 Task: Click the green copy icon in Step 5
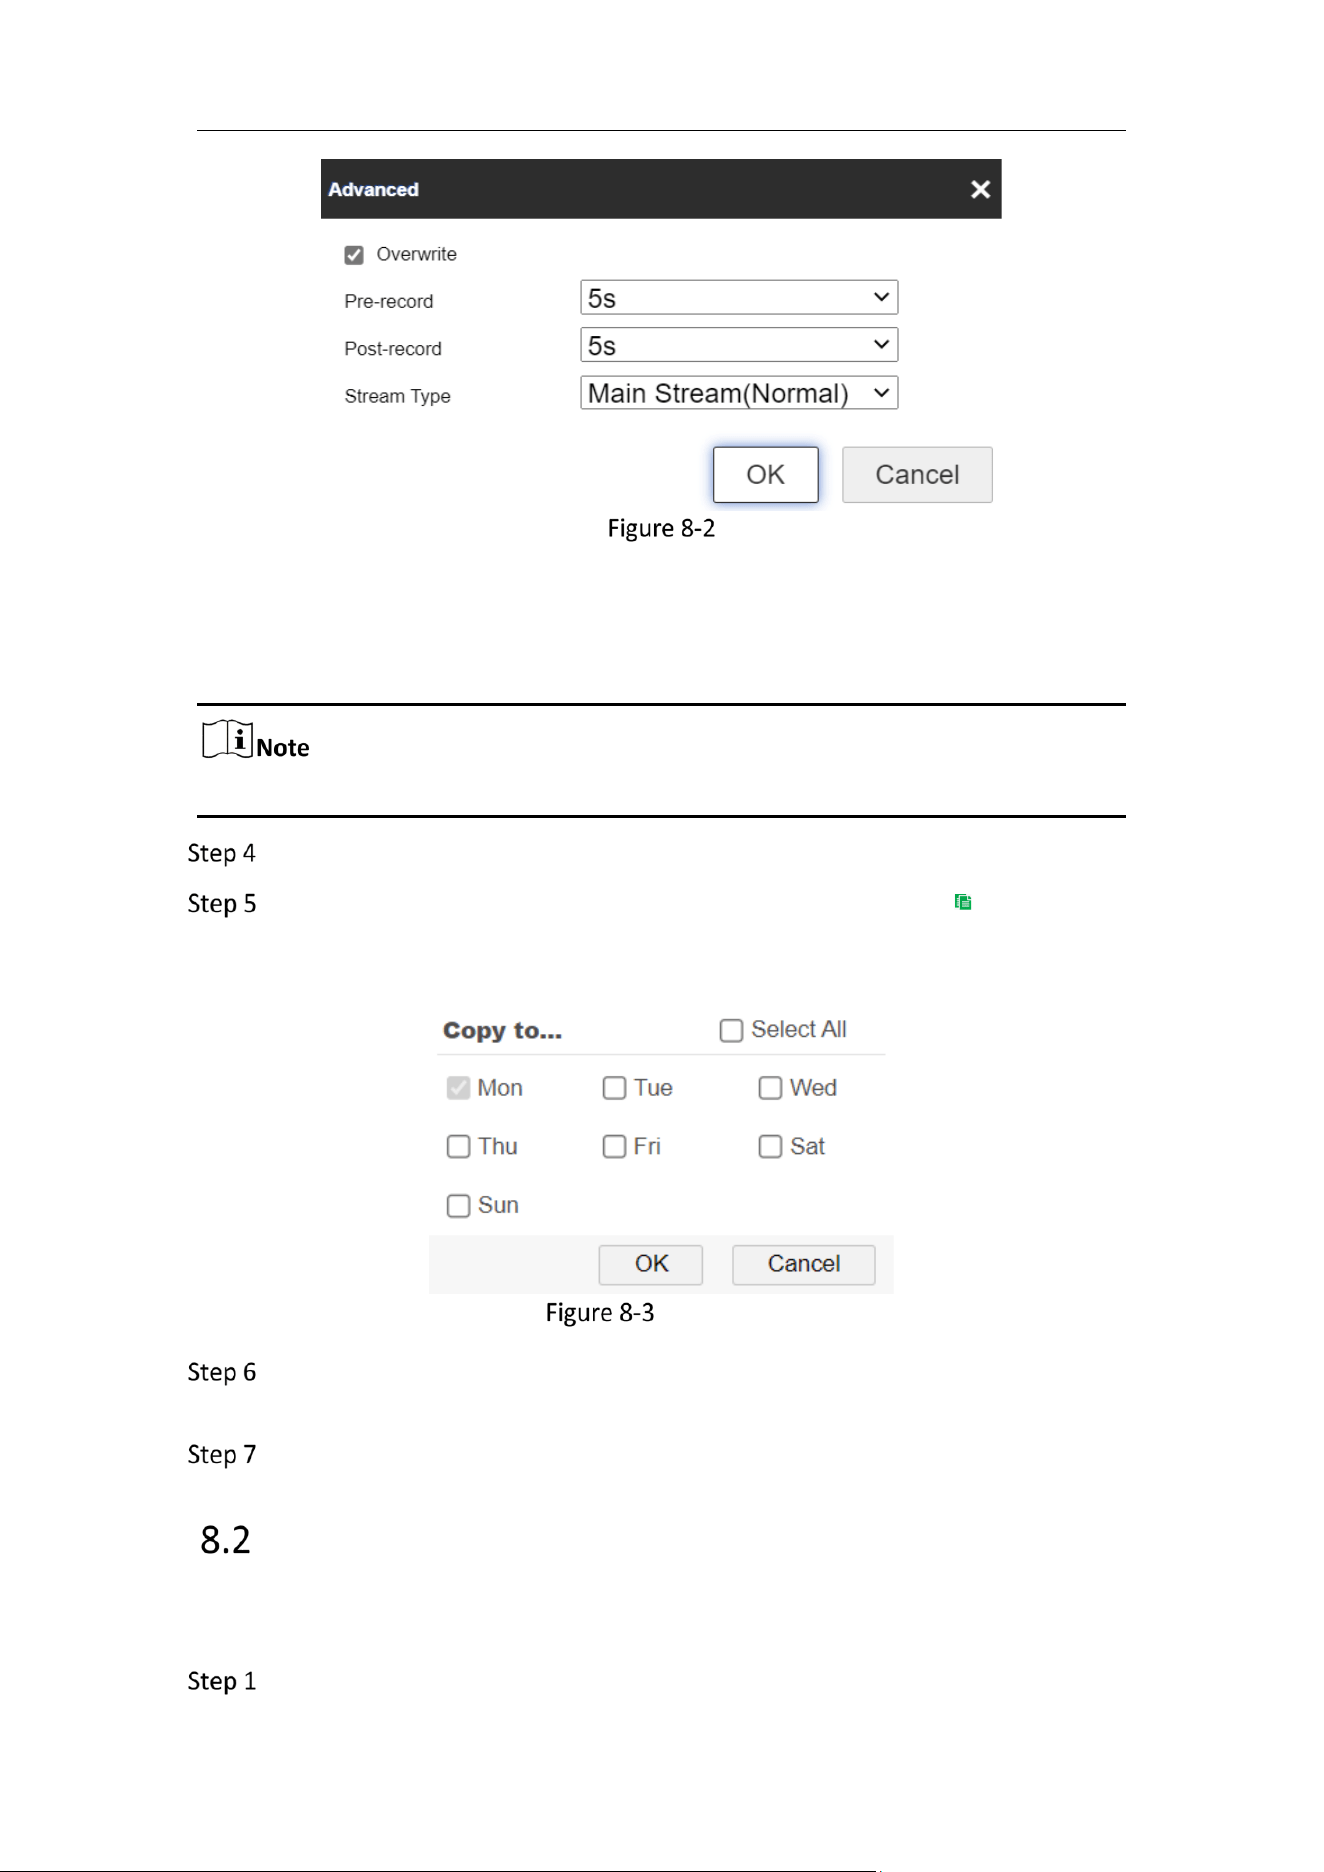963,902
